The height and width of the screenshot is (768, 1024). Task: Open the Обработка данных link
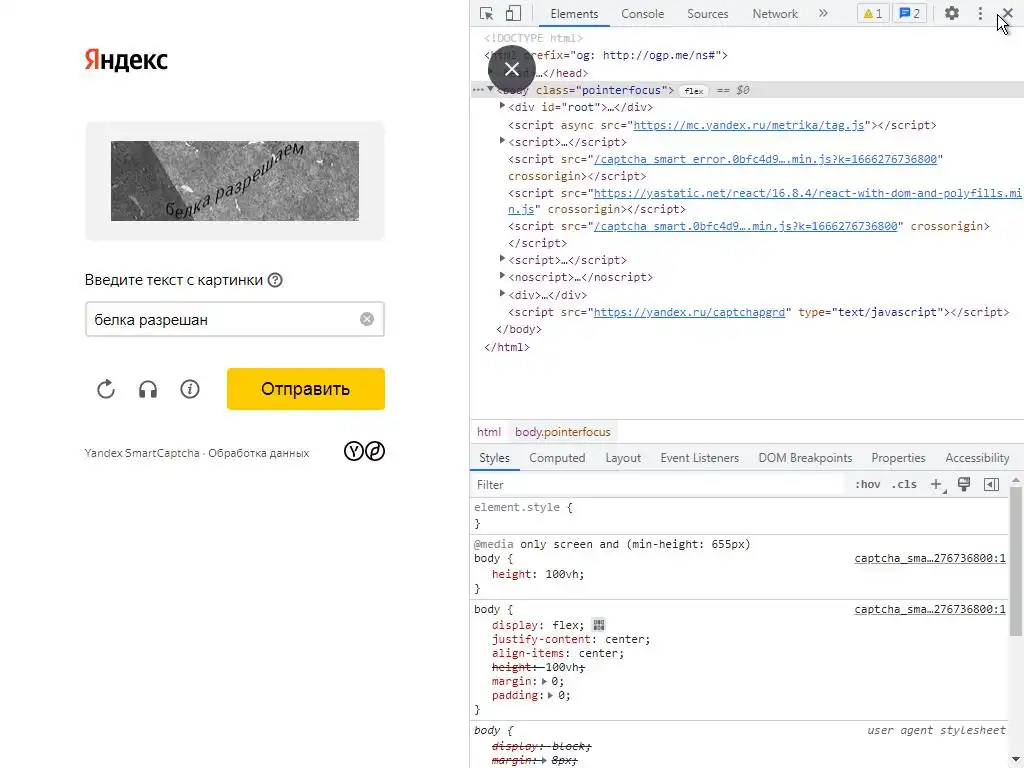coord(259,453)
